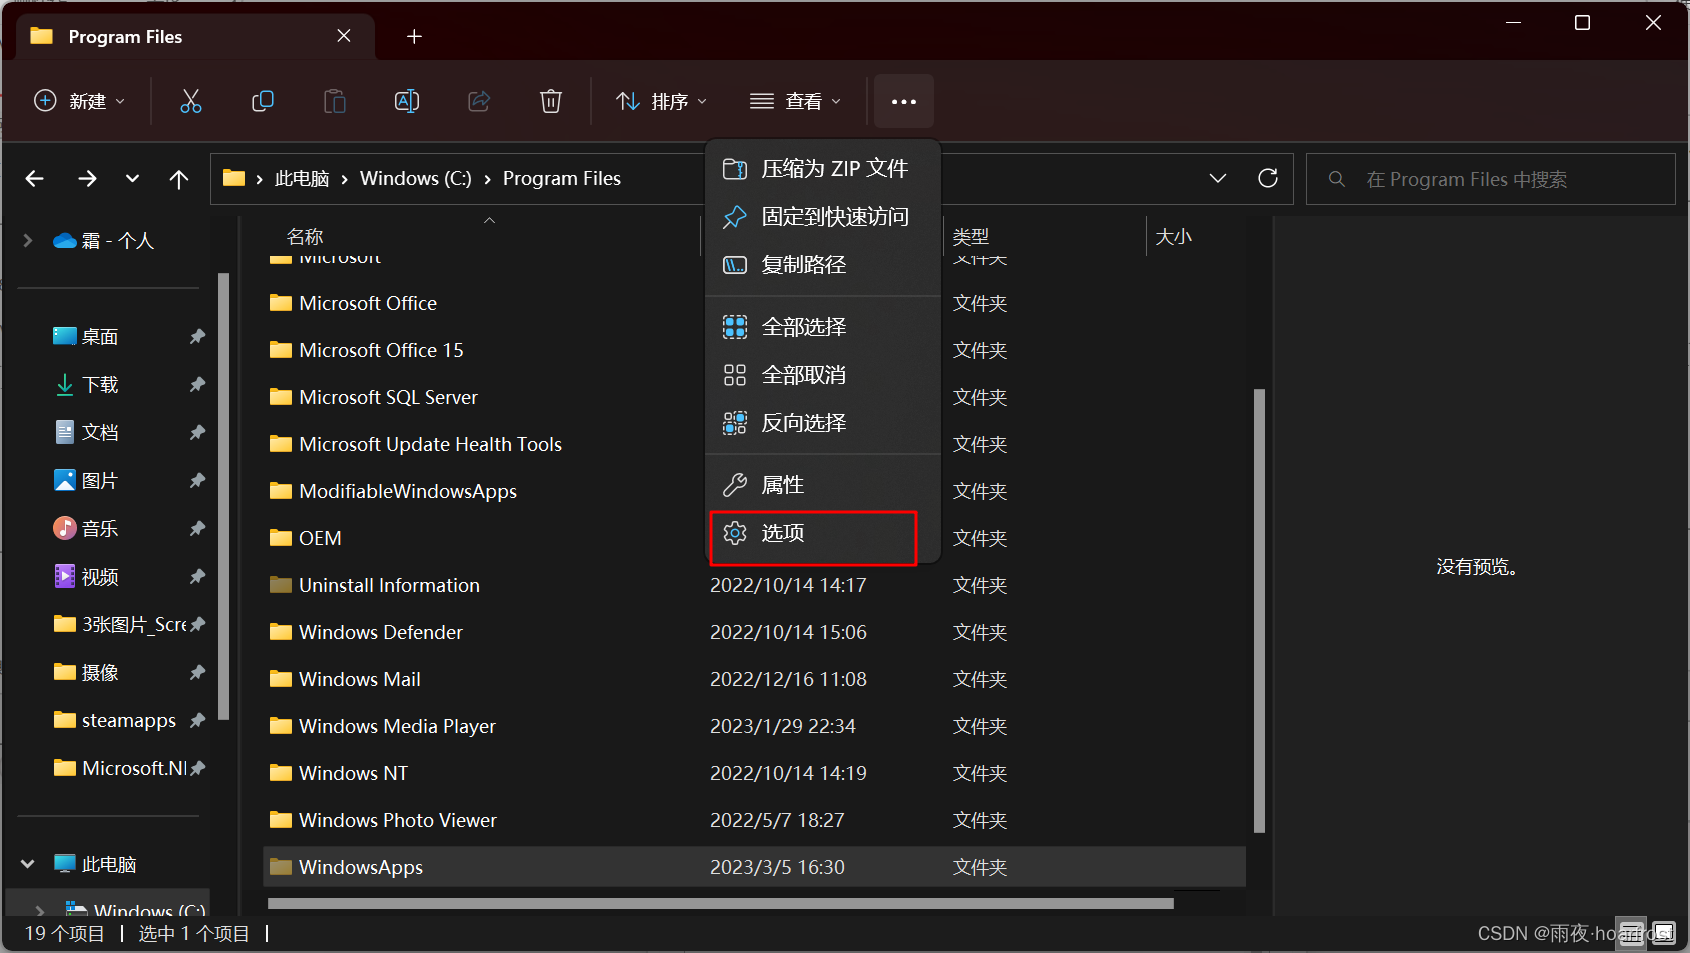The height and width of the screenshot is (953, 1690).
Task: Sort by 名称 column header
Action: pos(305,237)
